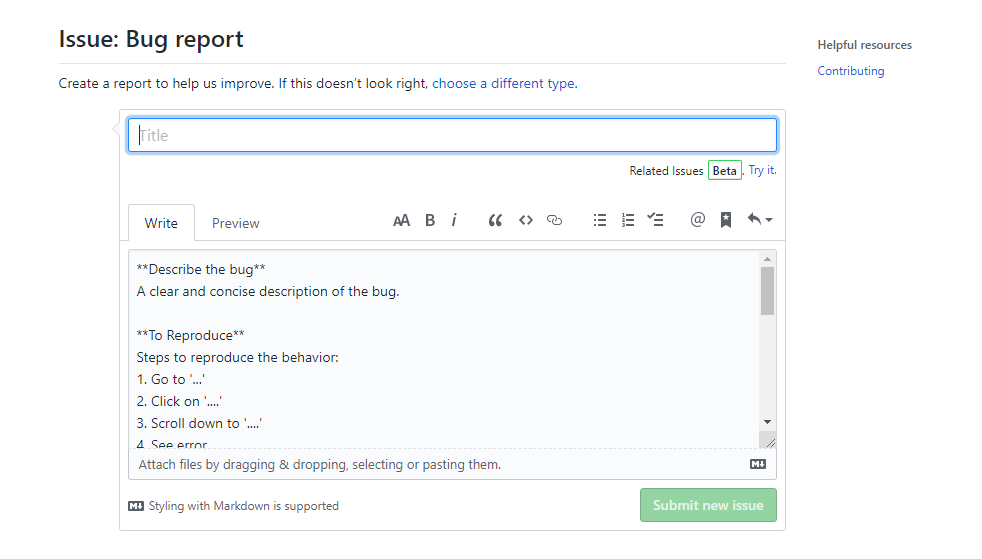Click the scrollbar up arrow in the text area
This screenshot has height=559, width=982.
(x=767, y=259)
